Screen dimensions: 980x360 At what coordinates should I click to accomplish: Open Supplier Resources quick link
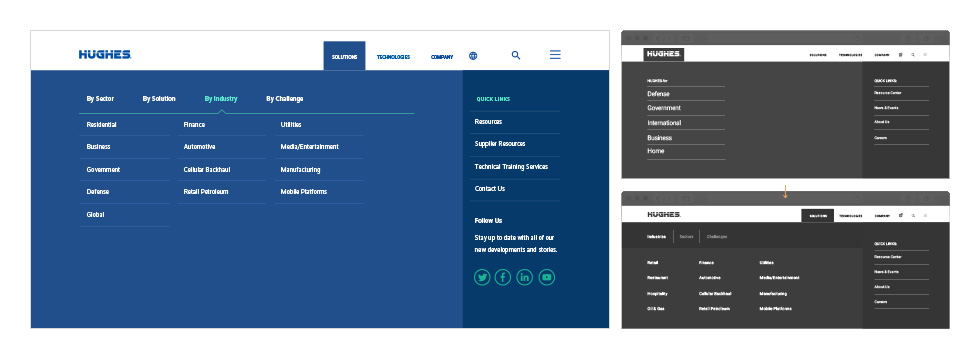pos(499,144)
